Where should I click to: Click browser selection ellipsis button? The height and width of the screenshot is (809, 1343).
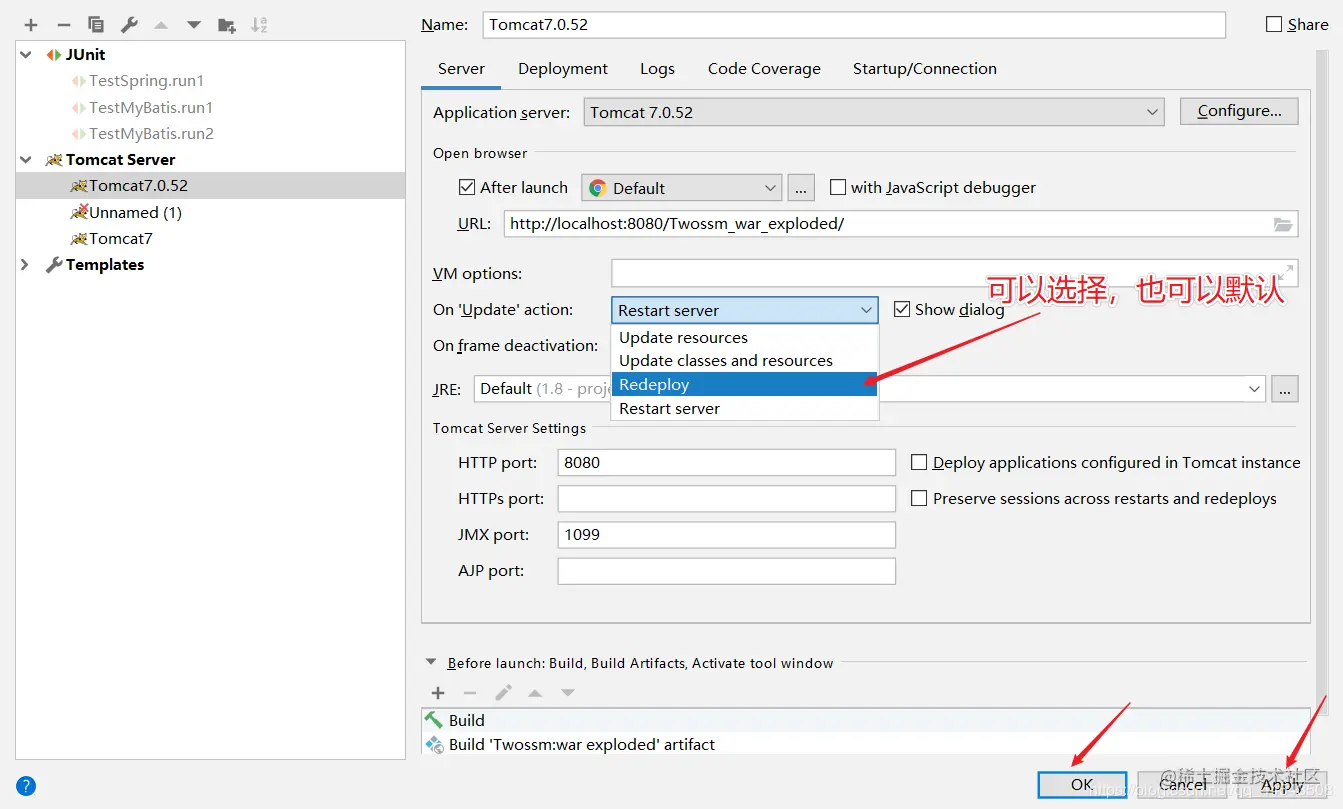click(x=801, y=188)
